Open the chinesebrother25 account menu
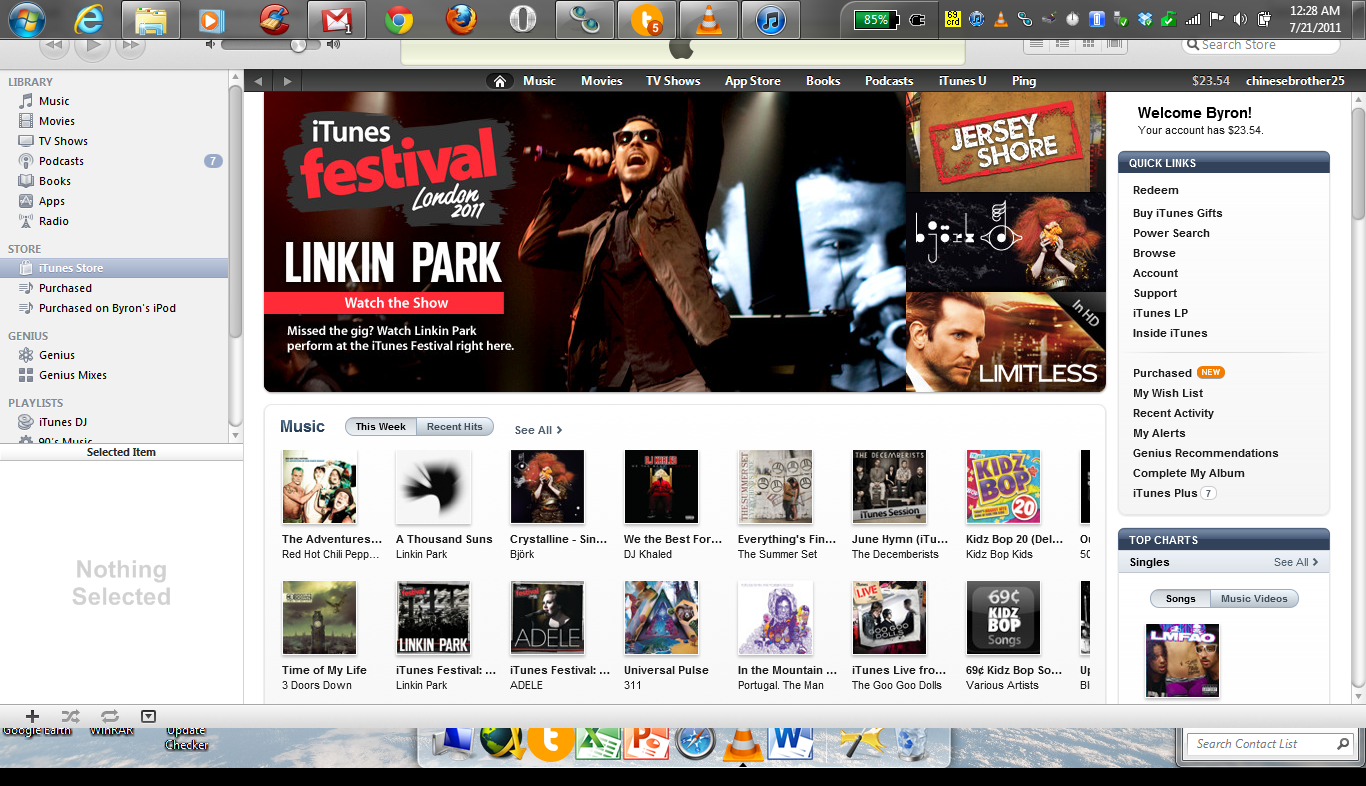1366x786 pixels. click(x=1295, y=81)
